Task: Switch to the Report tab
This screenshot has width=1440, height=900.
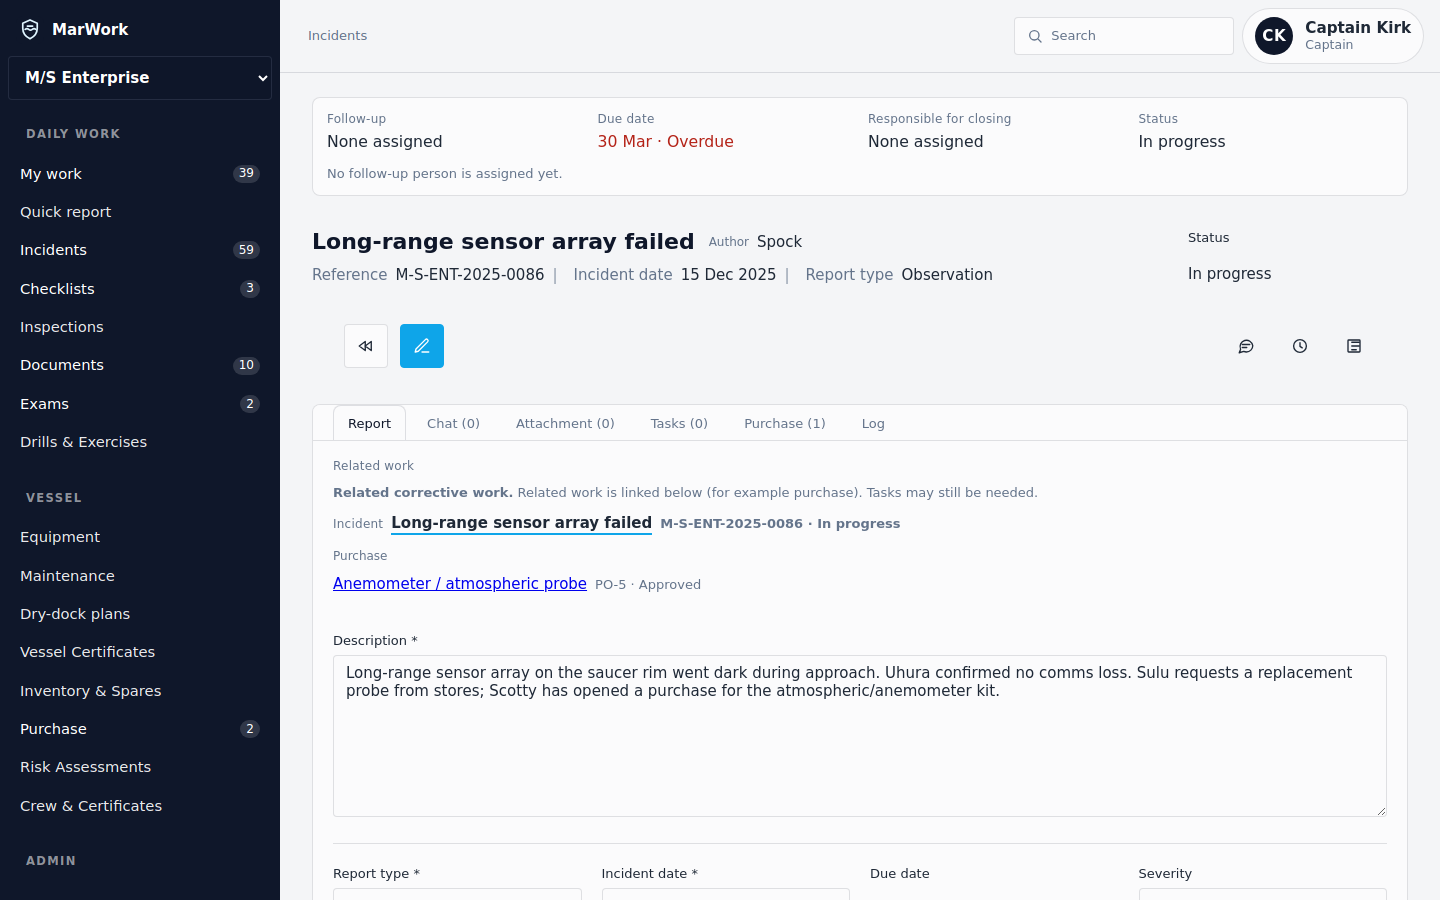Action: 369,424
